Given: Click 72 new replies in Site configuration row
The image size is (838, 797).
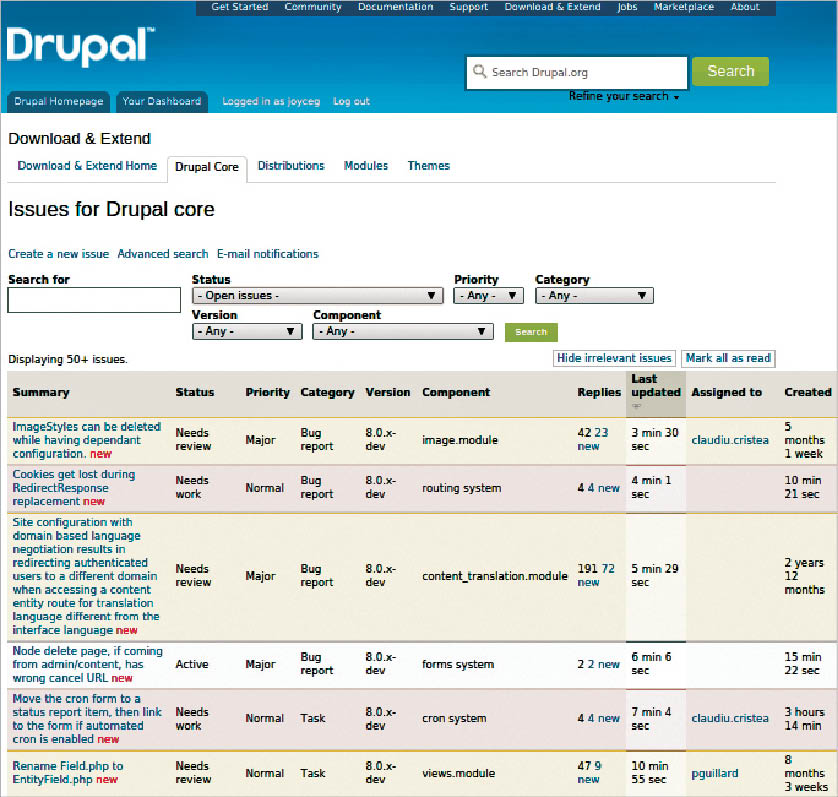Looking at the screenshot, I should coord(595,575).
